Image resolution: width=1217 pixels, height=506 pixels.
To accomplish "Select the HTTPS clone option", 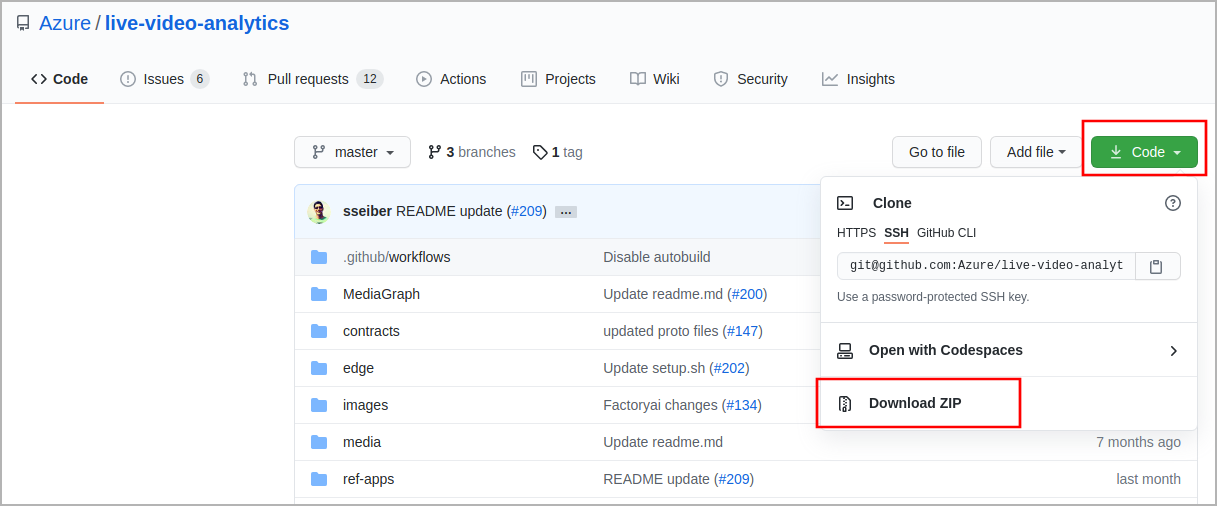I will pos(856,233).
